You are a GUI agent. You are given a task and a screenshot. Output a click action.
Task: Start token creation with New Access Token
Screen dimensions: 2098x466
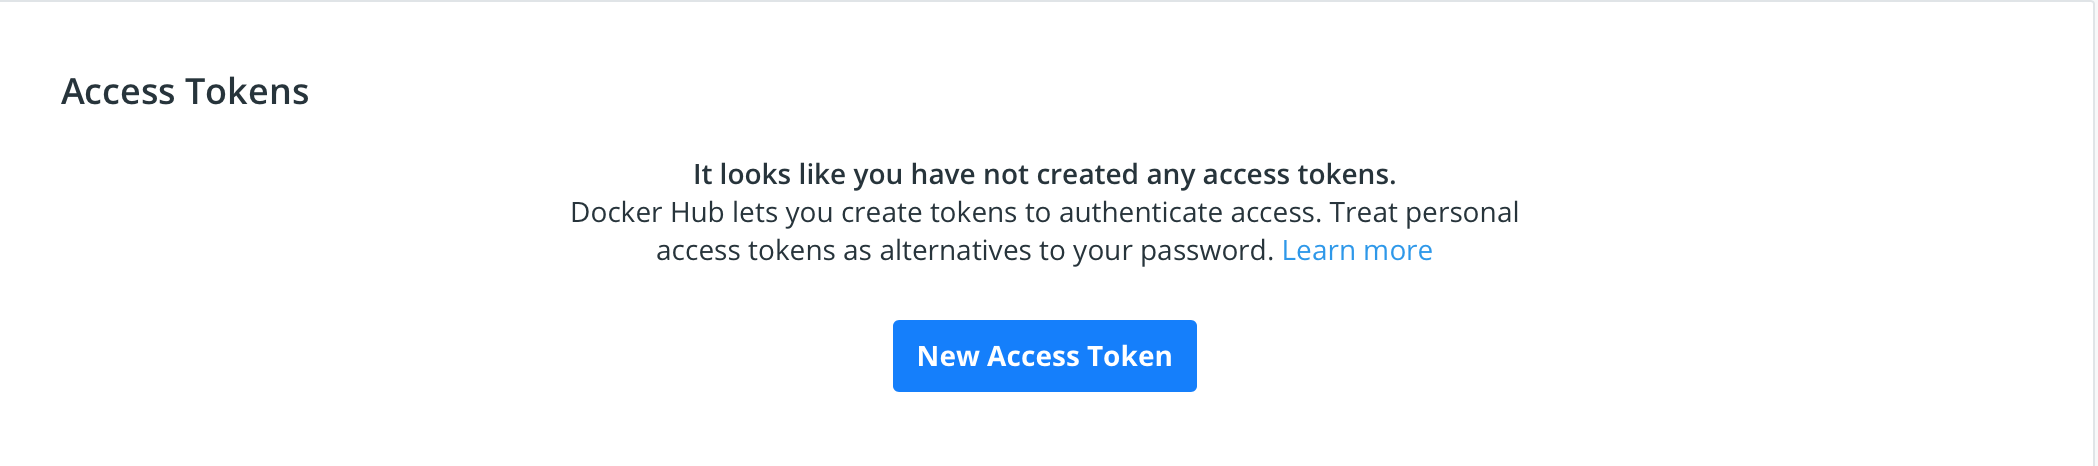(1044, 356)
